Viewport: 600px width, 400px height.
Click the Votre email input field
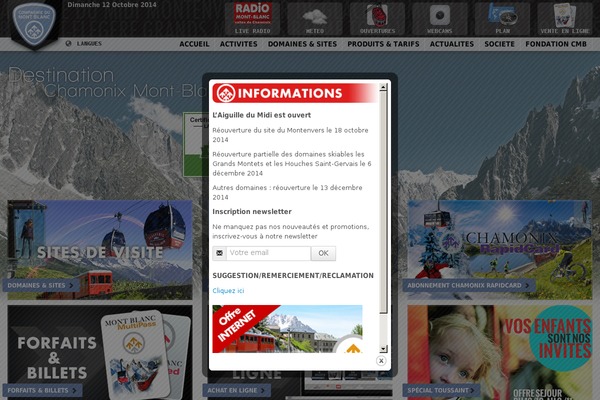tap(268, 253)
